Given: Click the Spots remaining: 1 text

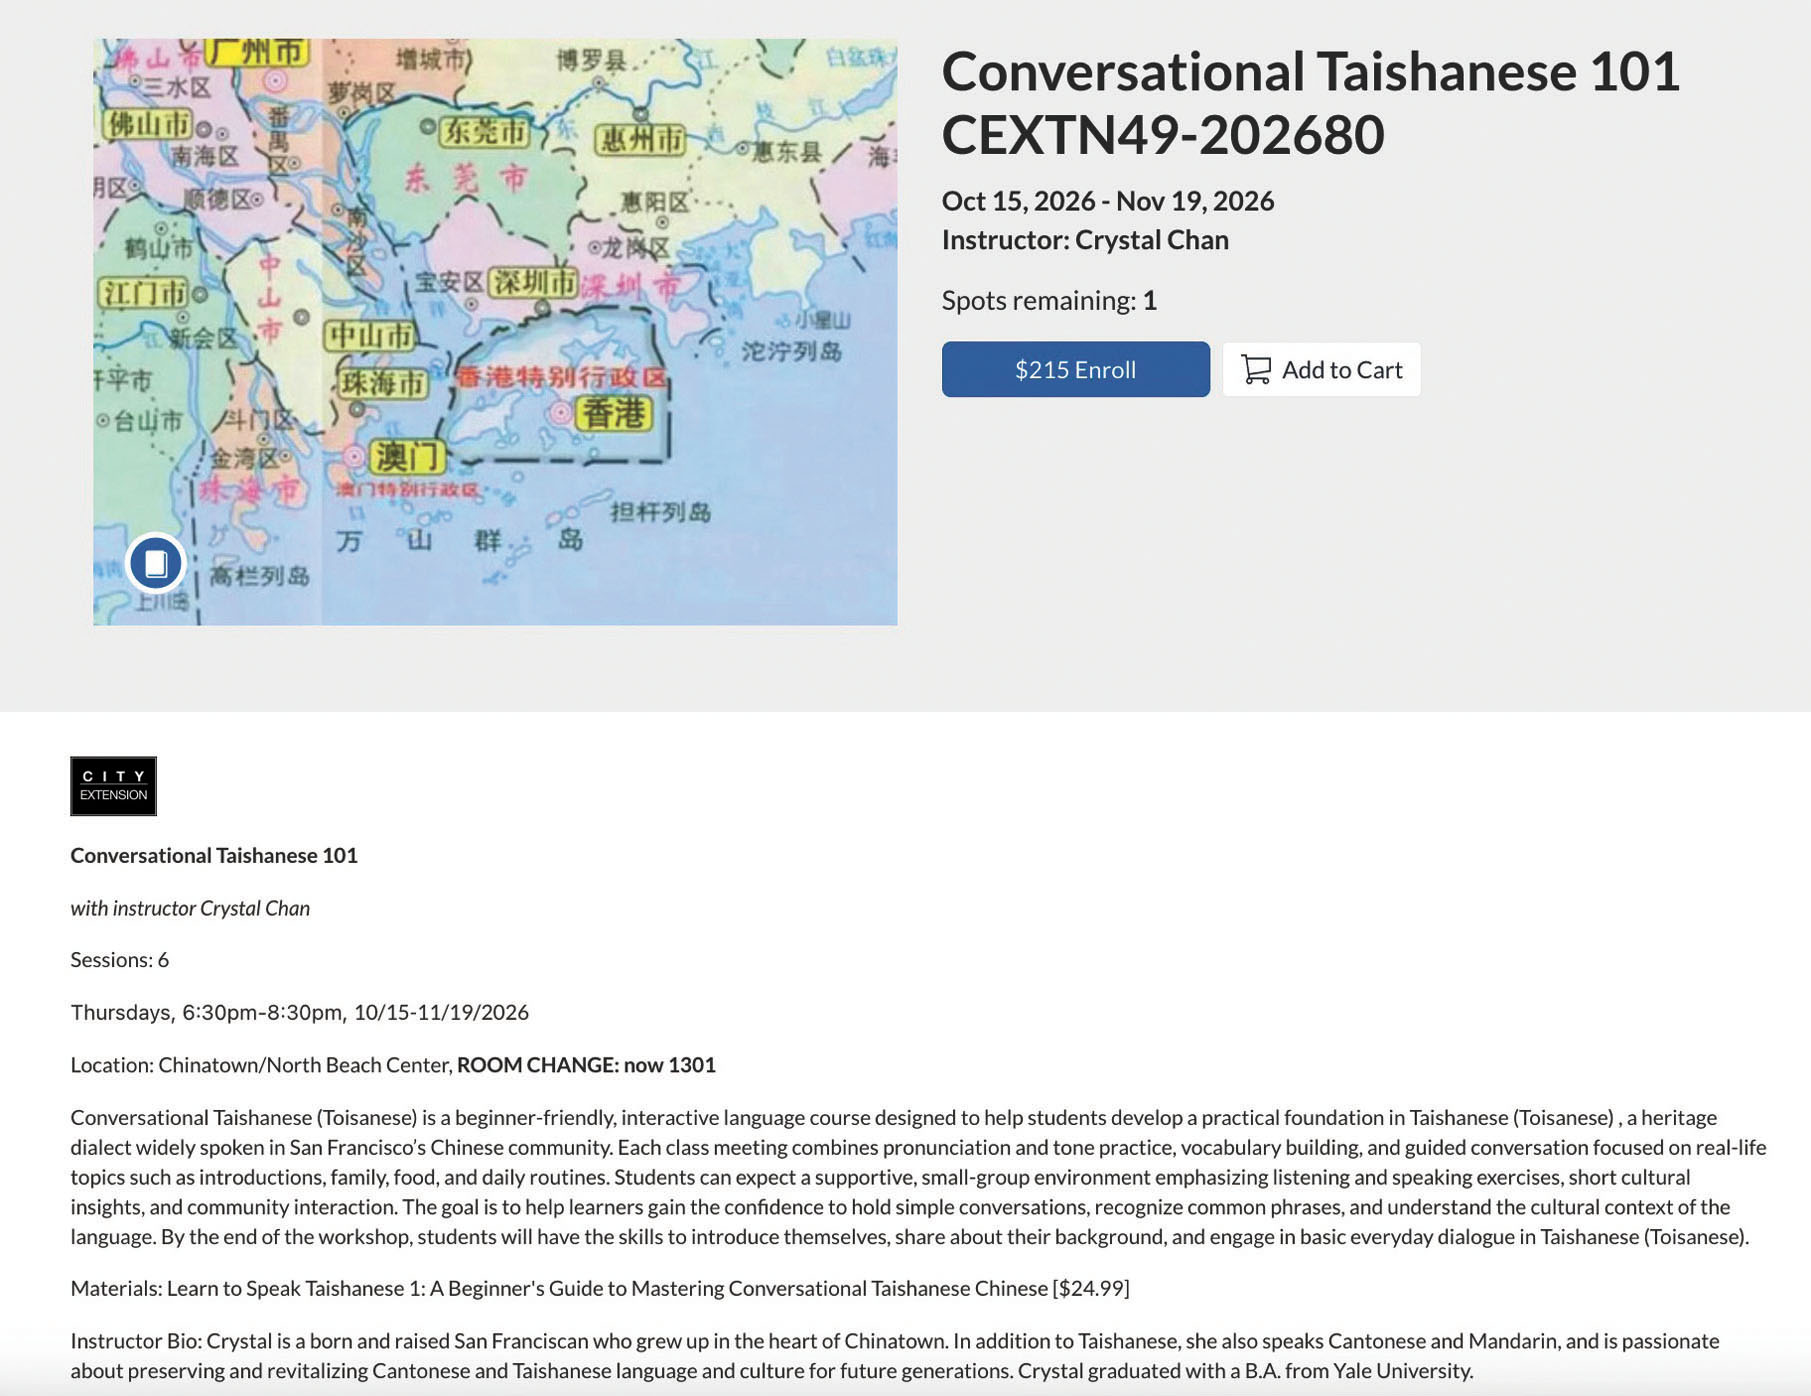Looking at the screenshot, I should (x=1049, y=300).
